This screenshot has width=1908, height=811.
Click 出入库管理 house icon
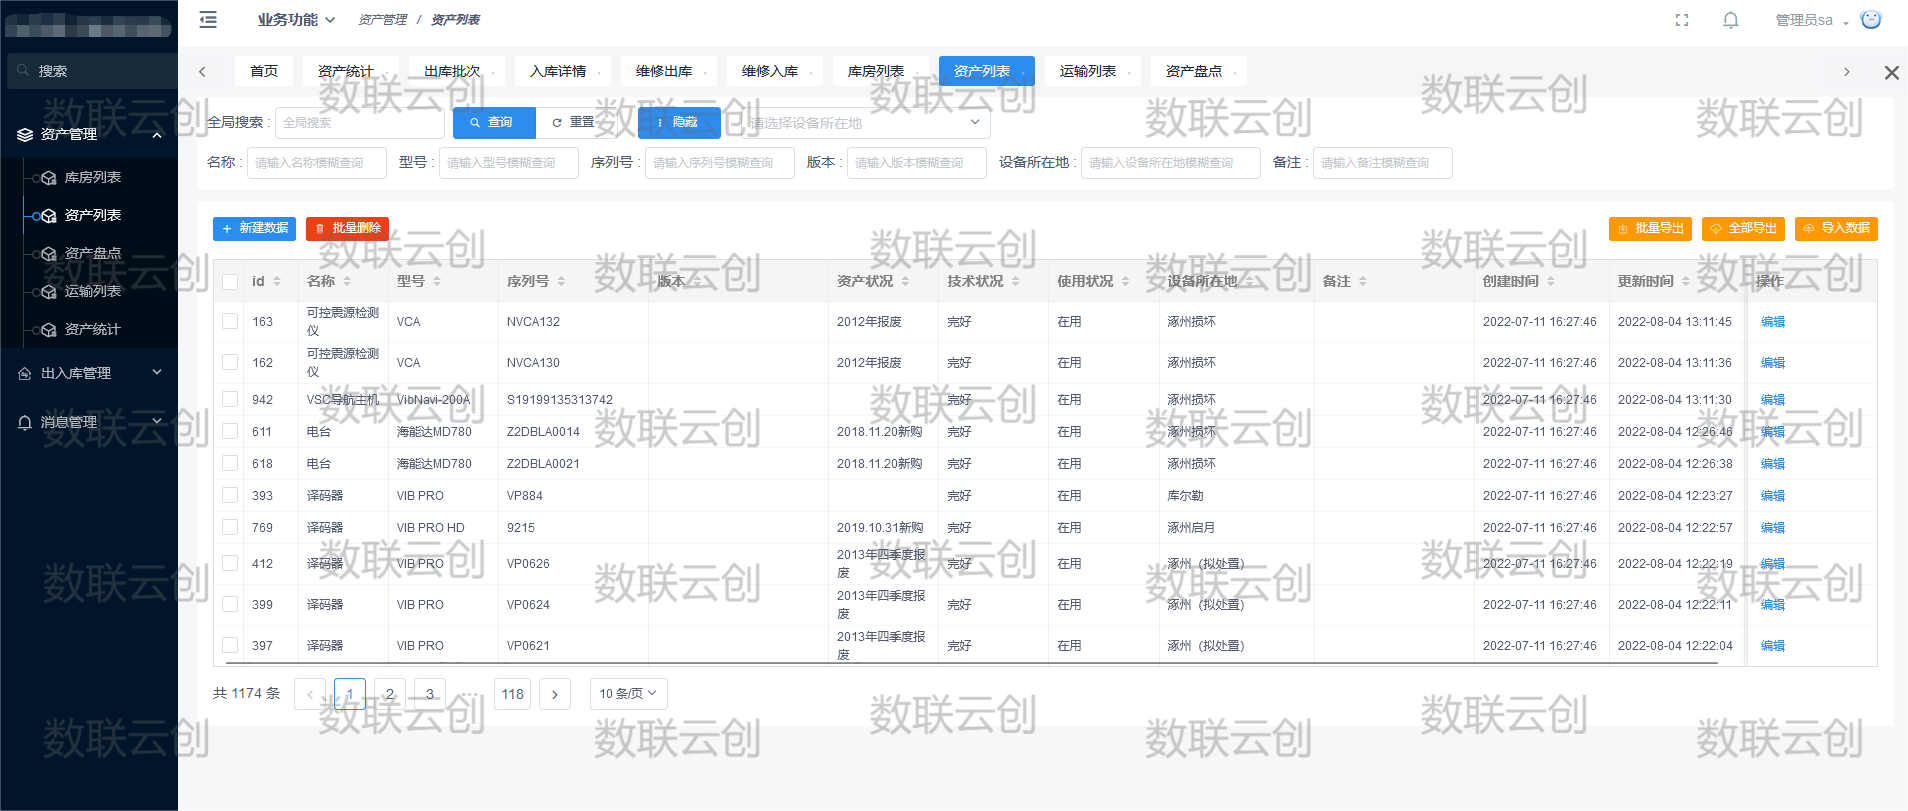(25, 373)
